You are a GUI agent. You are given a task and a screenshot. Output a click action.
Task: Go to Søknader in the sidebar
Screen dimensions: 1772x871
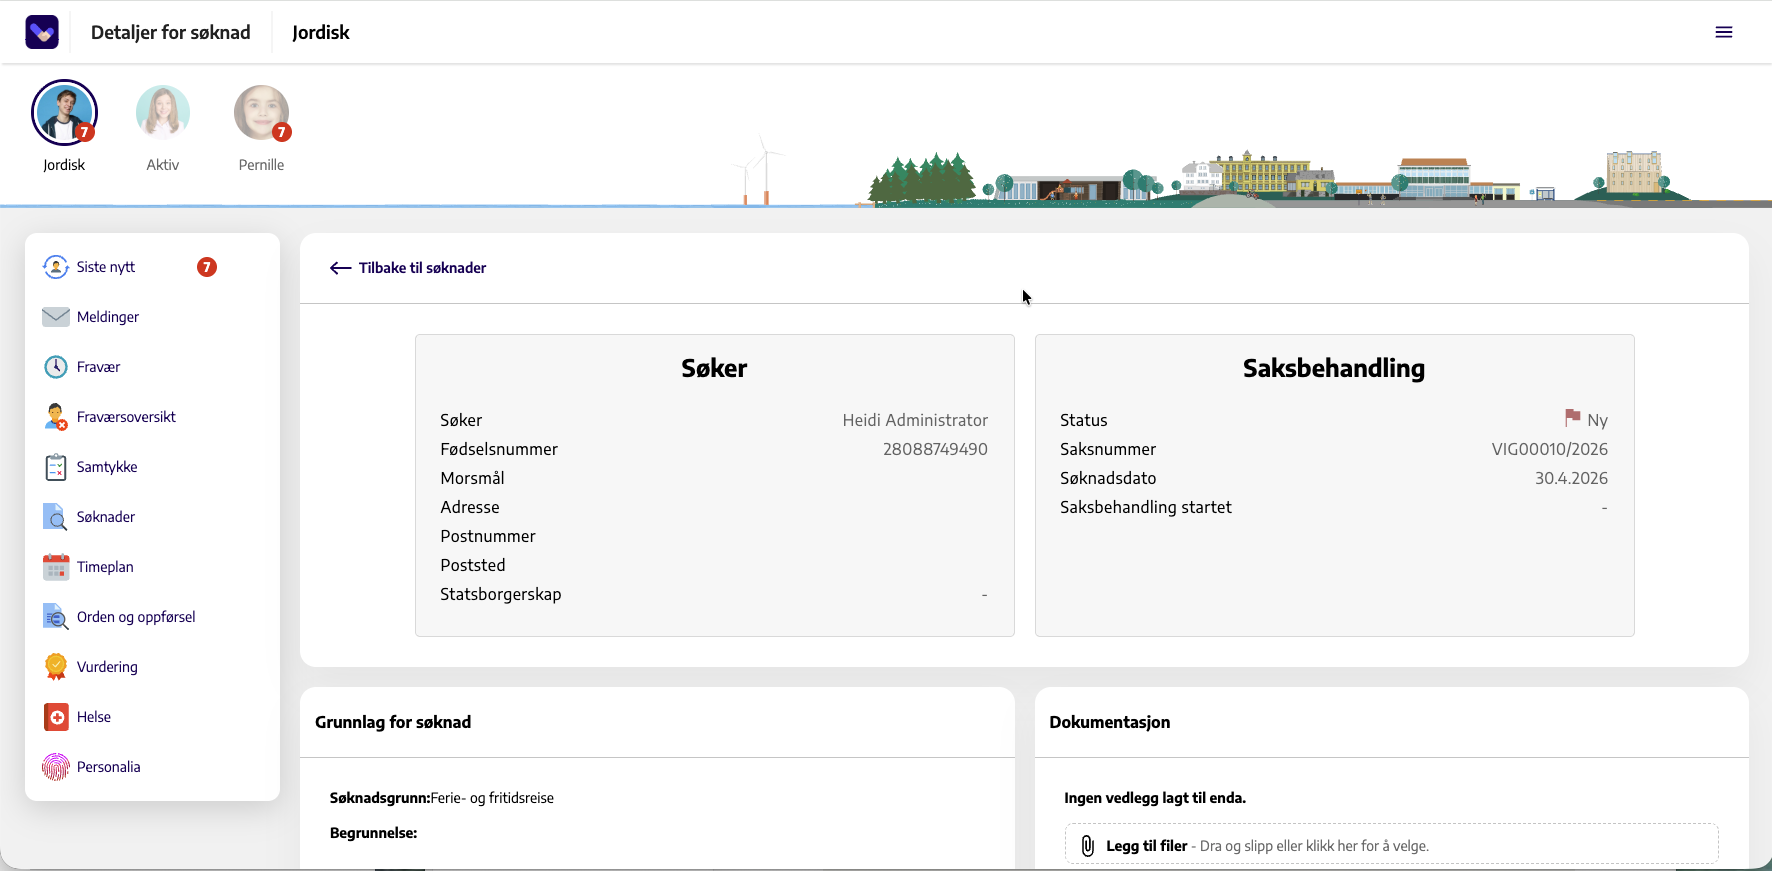pyautogui.click(x=106, y=517)
